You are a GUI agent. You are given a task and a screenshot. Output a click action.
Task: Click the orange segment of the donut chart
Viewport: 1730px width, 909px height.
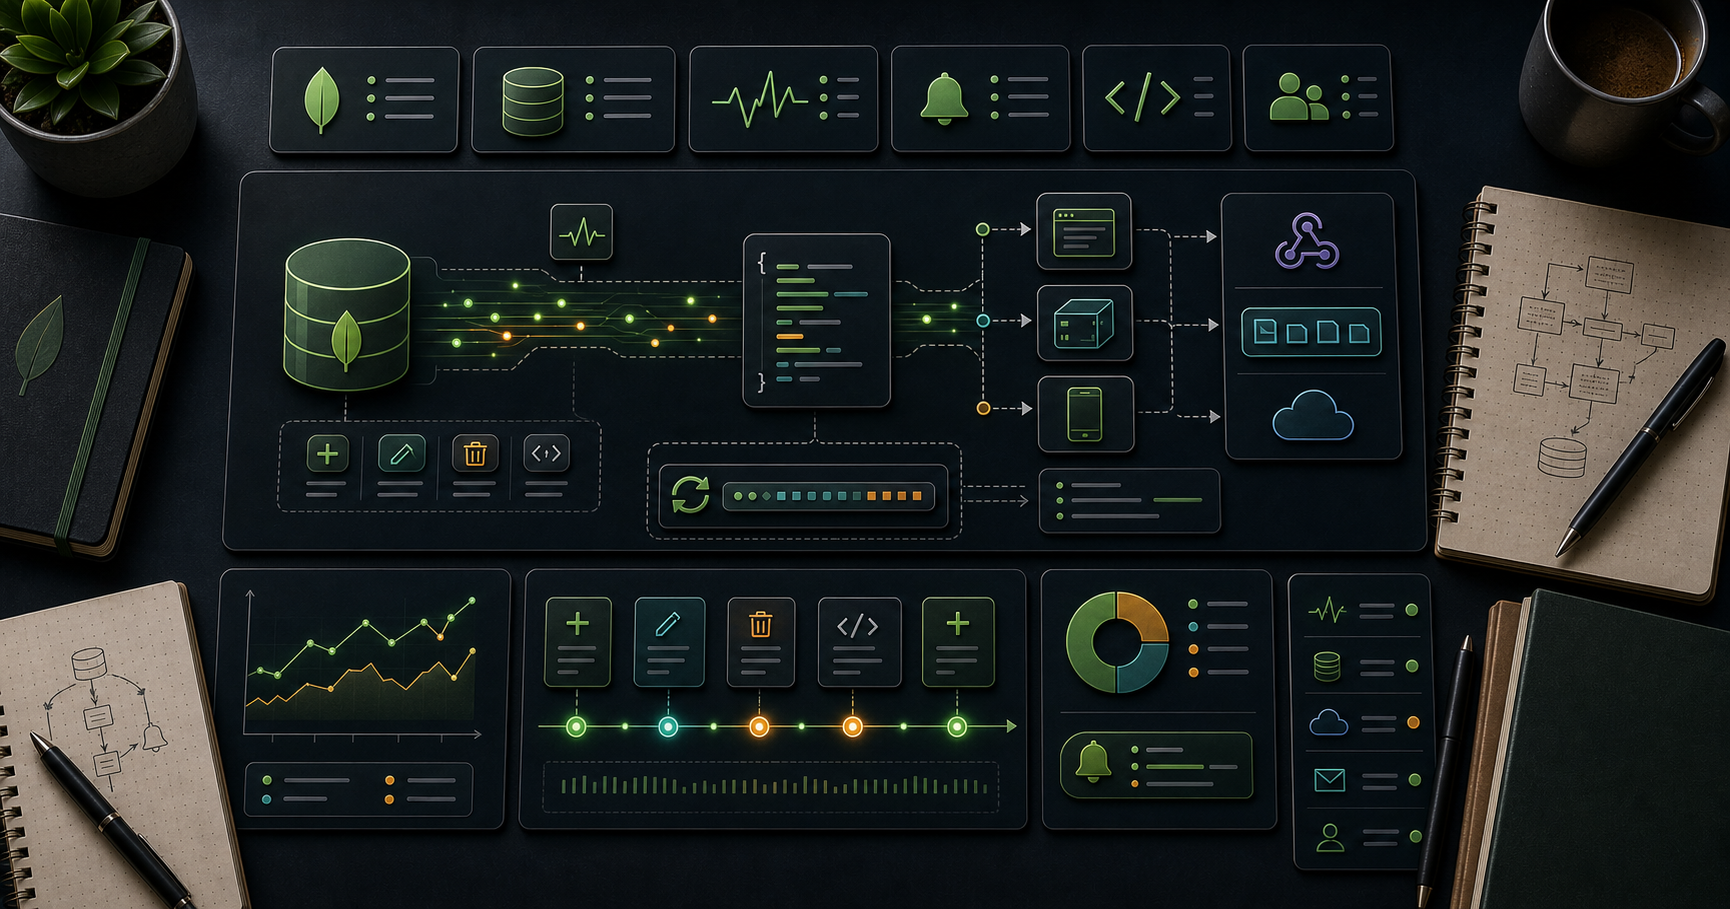[x=1144, y=616]
